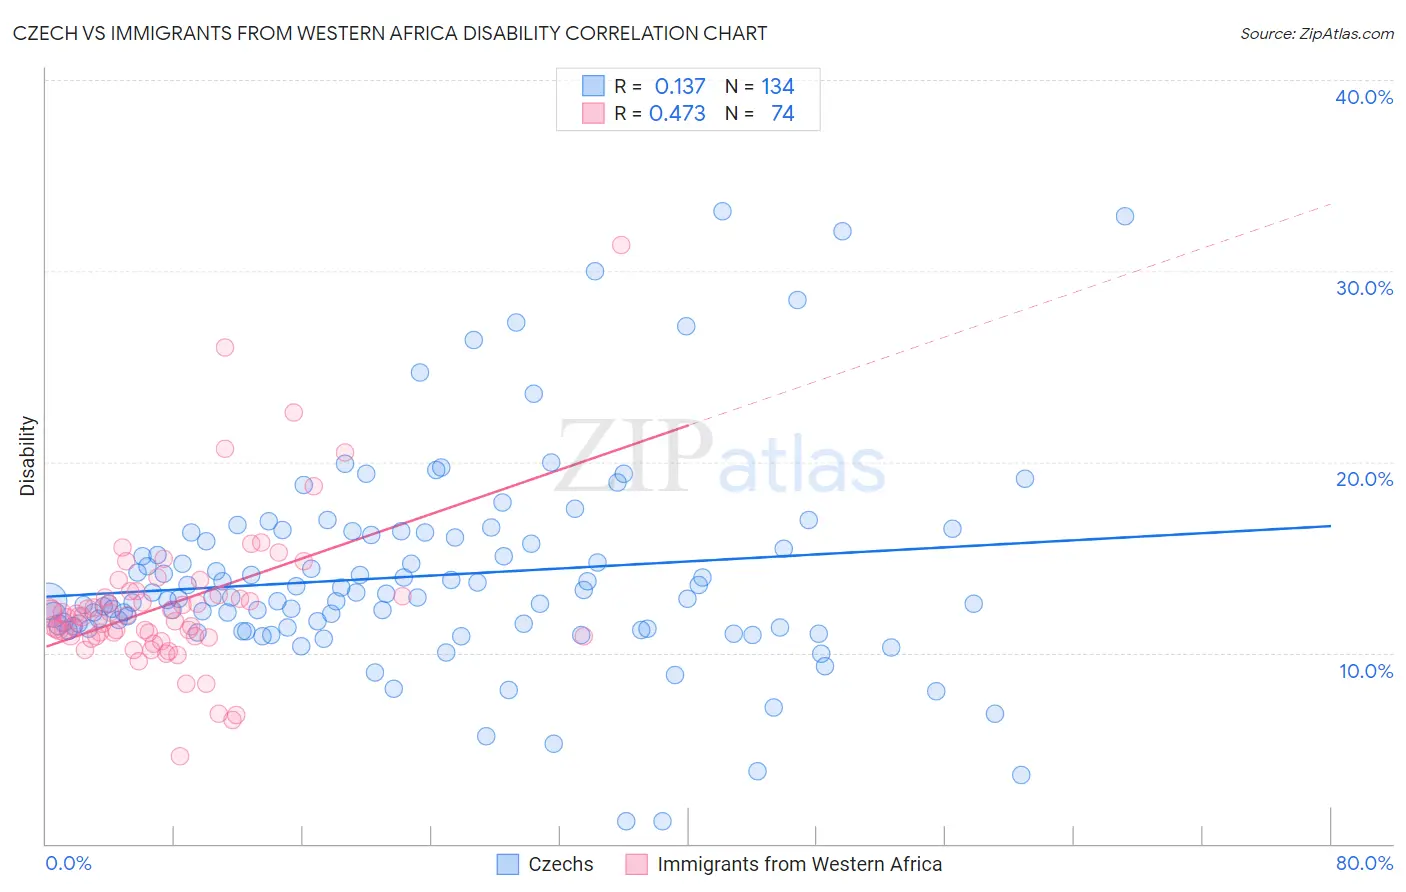Click the R value 0.473
The image size is (1406, 892).
(677, 113)
